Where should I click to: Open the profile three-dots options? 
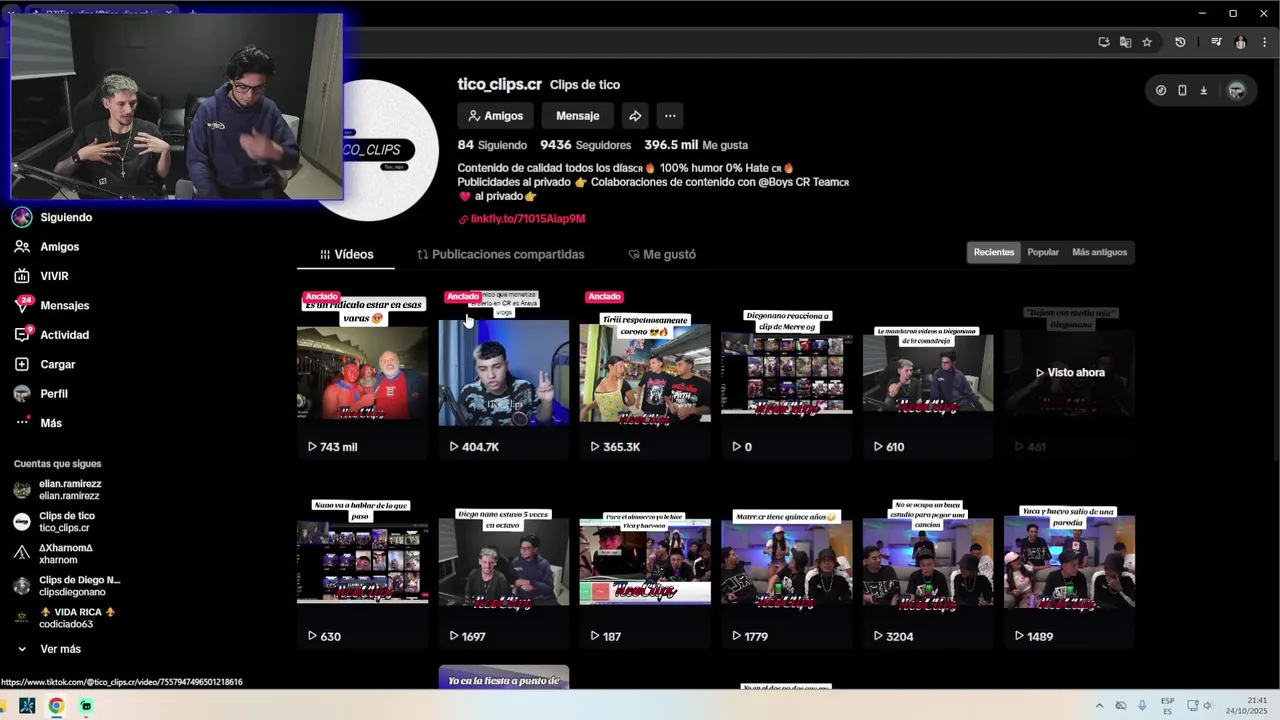point(670,116)
